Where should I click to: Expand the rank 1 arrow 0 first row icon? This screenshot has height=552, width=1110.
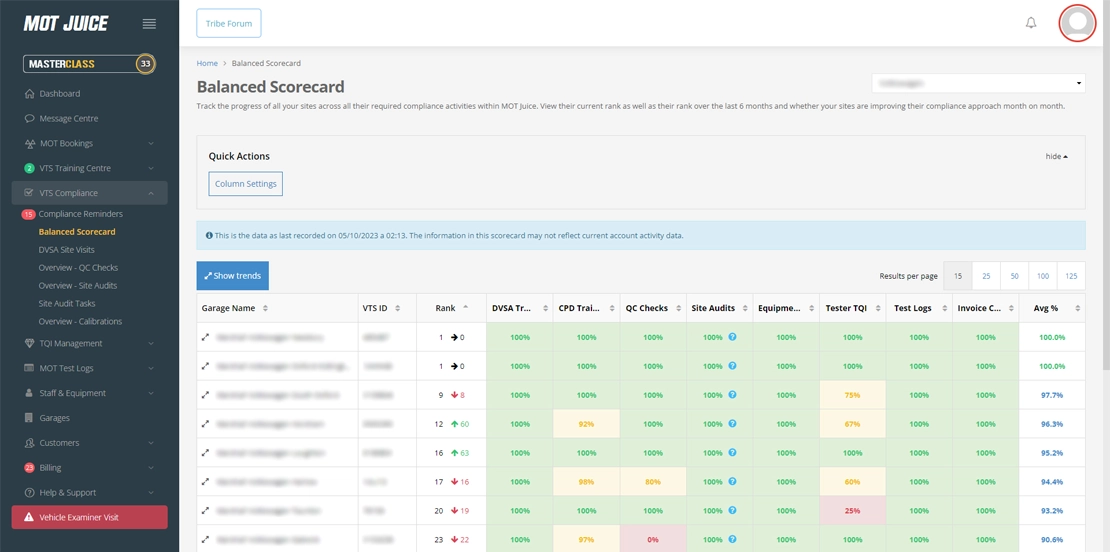coord(205,338)
